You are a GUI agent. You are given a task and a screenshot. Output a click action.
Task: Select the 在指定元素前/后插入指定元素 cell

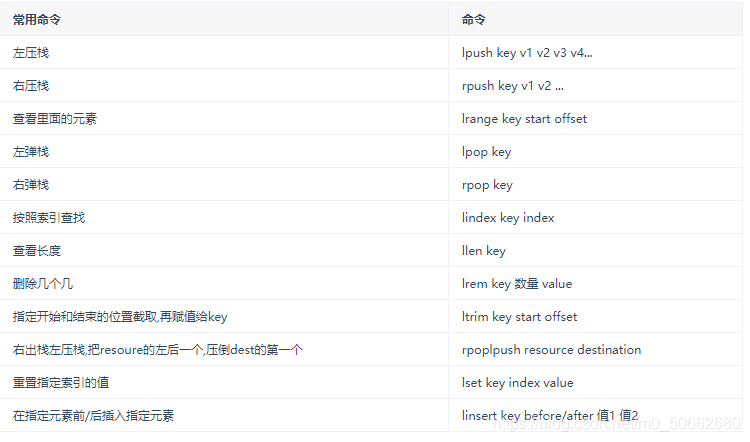[224, 415]
